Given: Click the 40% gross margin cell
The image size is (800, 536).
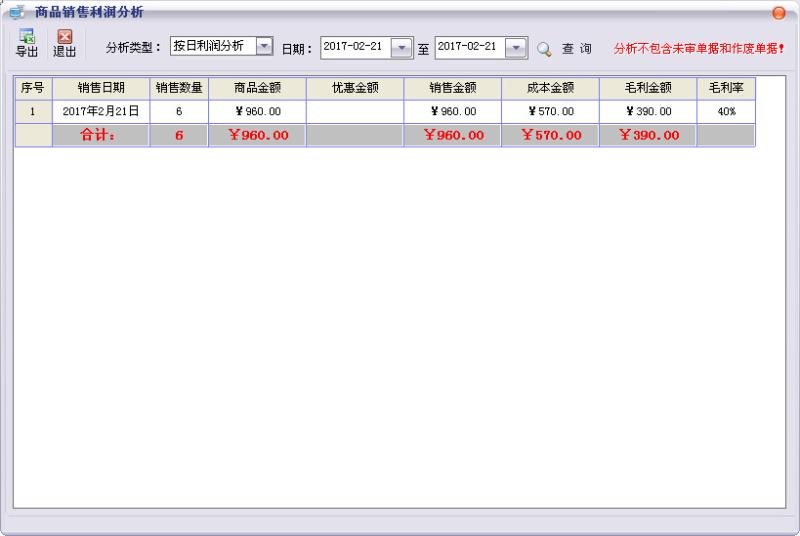Looking at the screenshot, I should [726, 111].
